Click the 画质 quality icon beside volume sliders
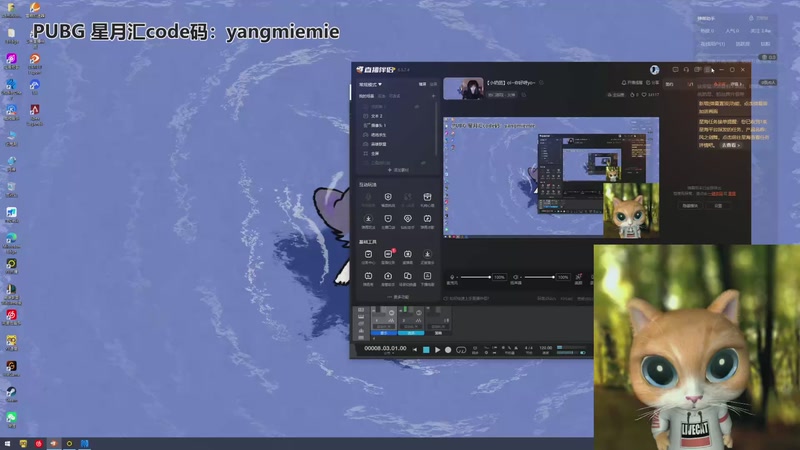The width and height of the screenshot is (800, 450). 579,277
